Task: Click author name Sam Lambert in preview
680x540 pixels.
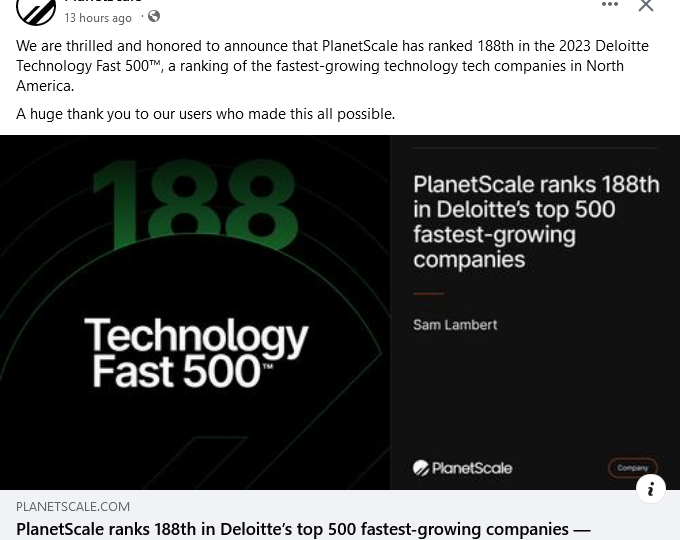Action: 455,325
